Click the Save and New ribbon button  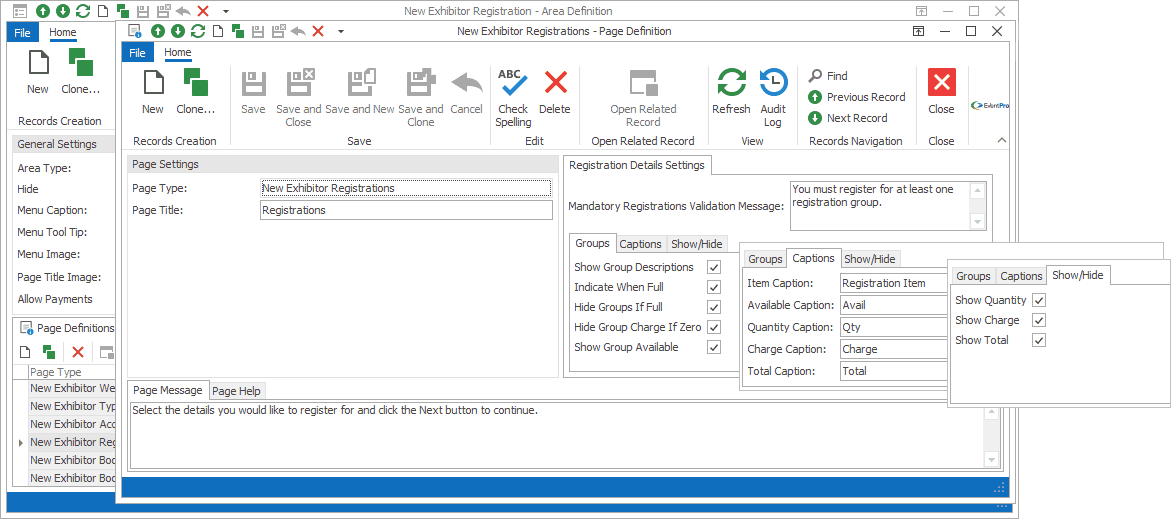point(360,93)
